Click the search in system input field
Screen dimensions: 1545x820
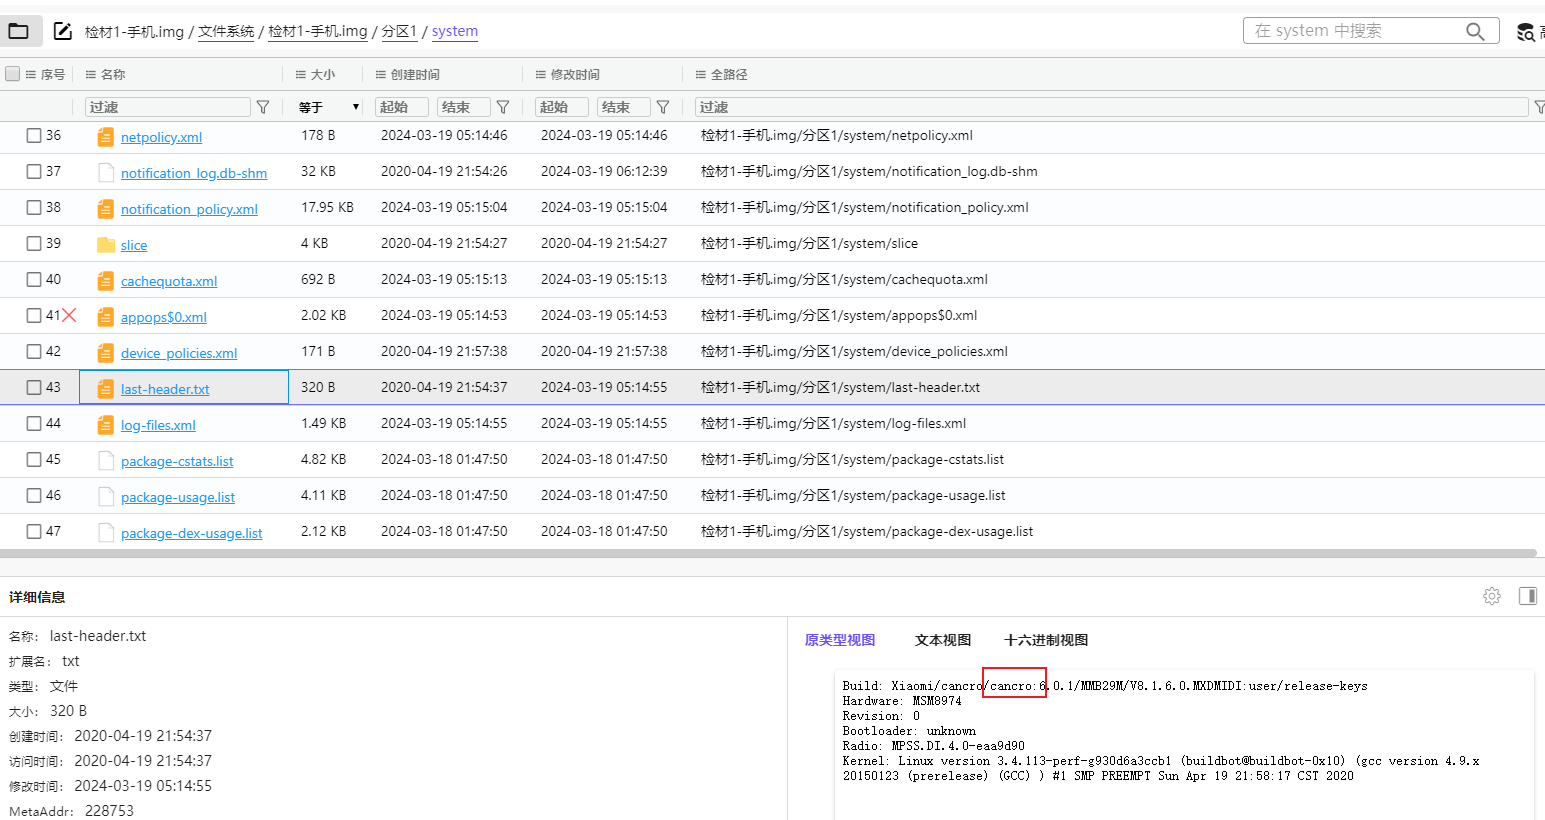pos(1350,31)
